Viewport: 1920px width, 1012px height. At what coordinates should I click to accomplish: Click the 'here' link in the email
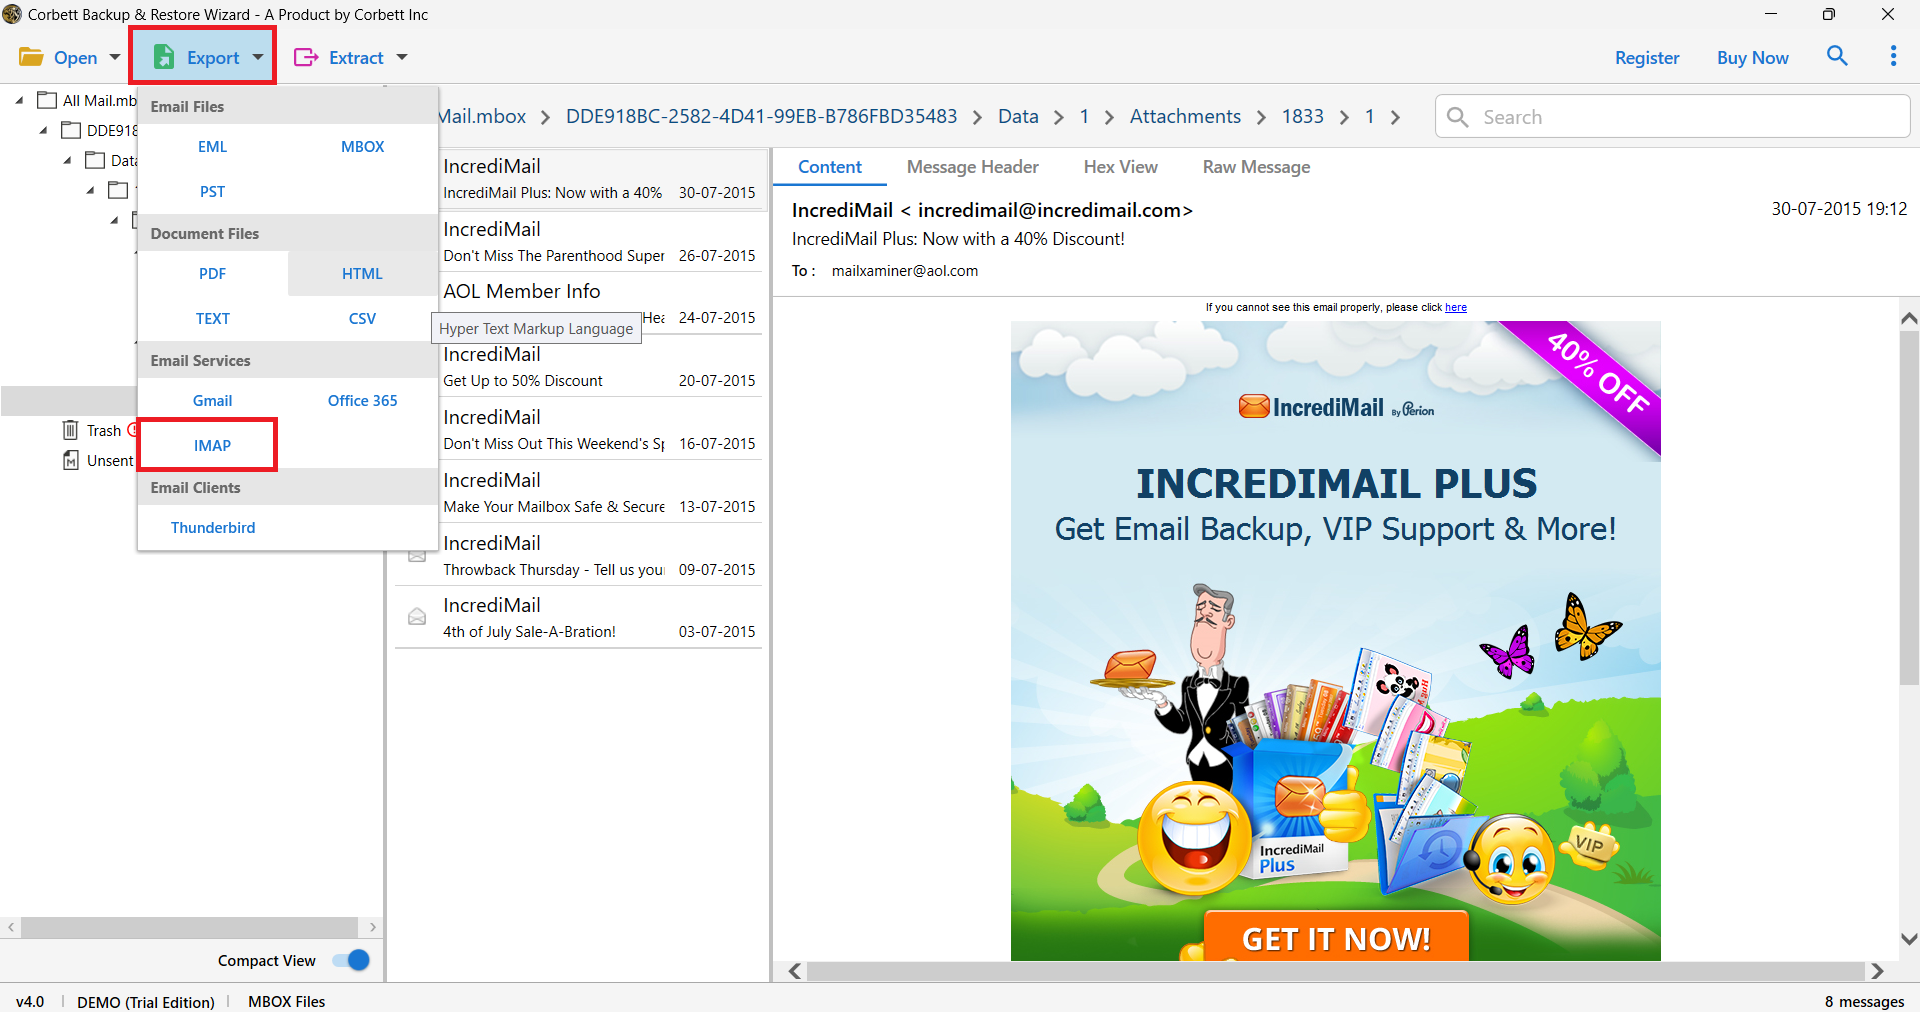click(x=1456, y=307)
